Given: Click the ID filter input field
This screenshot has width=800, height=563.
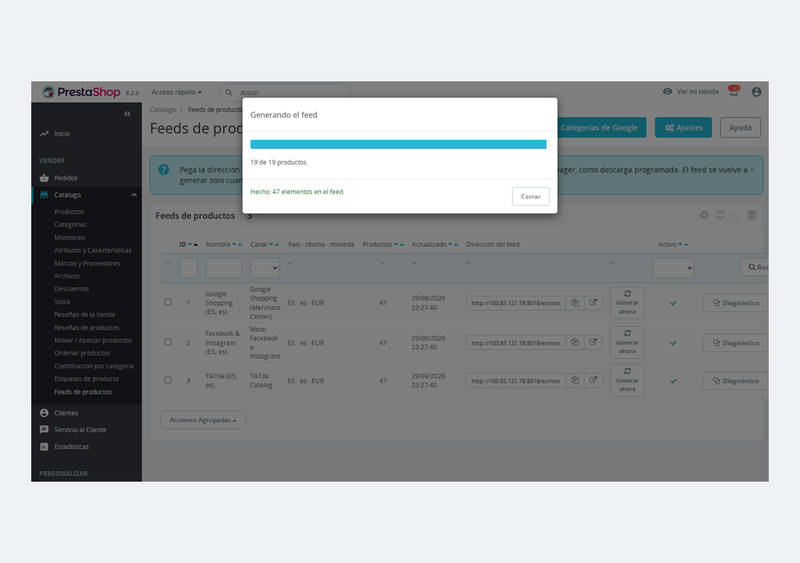Looking at the screenshot, I should [188, 268].
